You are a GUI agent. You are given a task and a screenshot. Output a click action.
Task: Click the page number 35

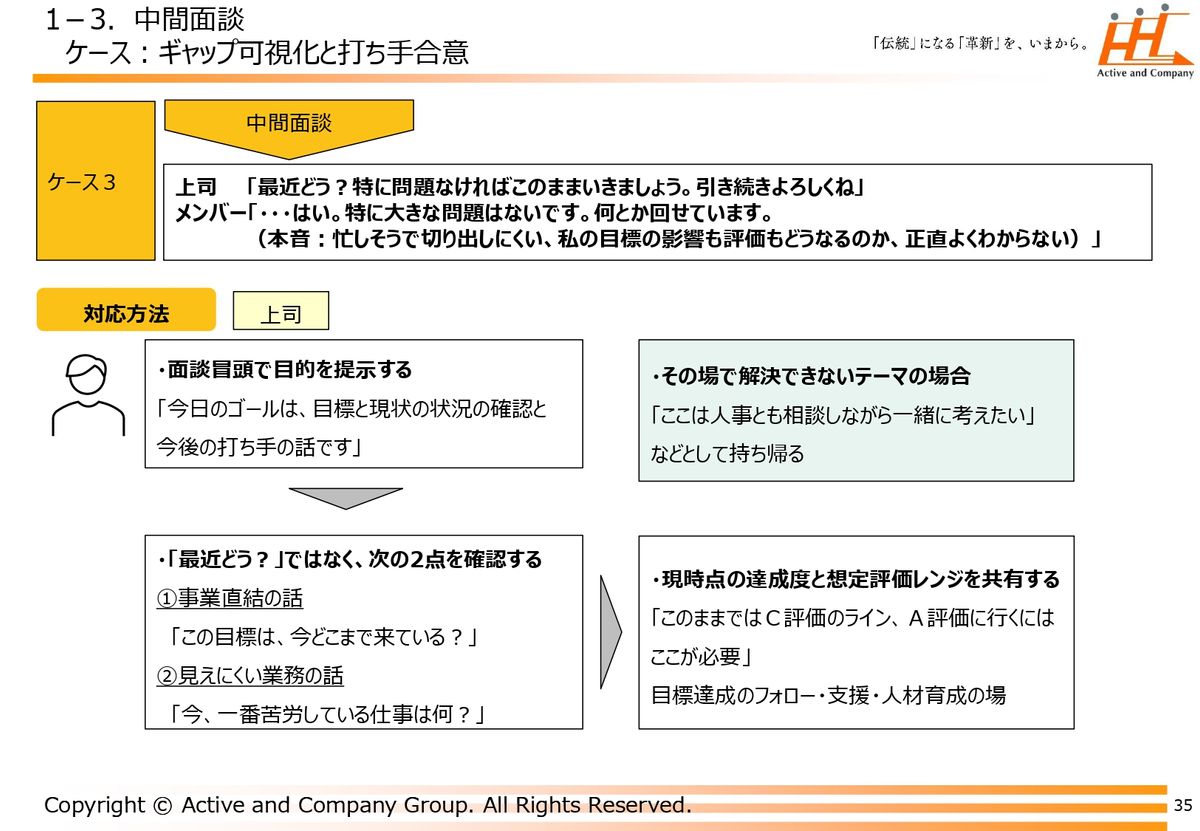1183,805
